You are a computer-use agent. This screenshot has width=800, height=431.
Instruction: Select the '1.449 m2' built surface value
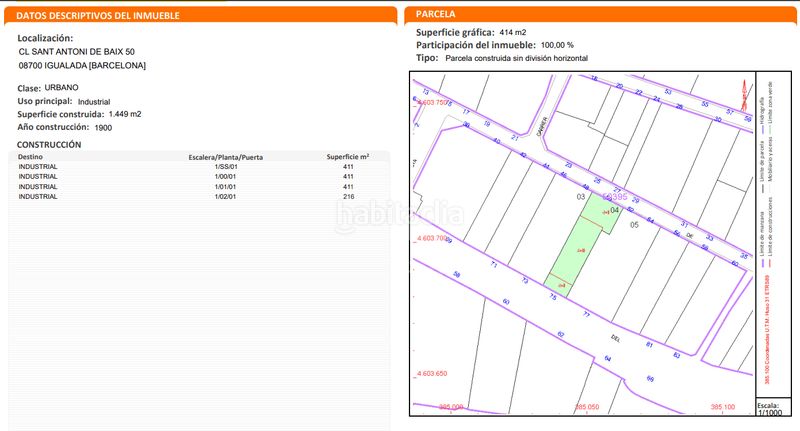coord(125,114)
